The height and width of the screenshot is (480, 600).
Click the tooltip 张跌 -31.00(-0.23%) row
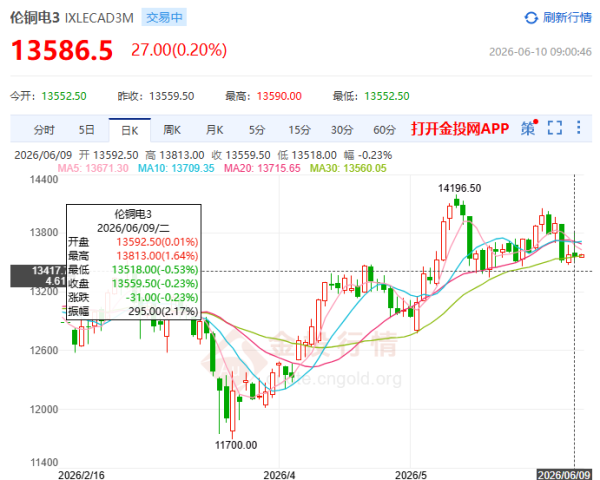click(133, 297)
